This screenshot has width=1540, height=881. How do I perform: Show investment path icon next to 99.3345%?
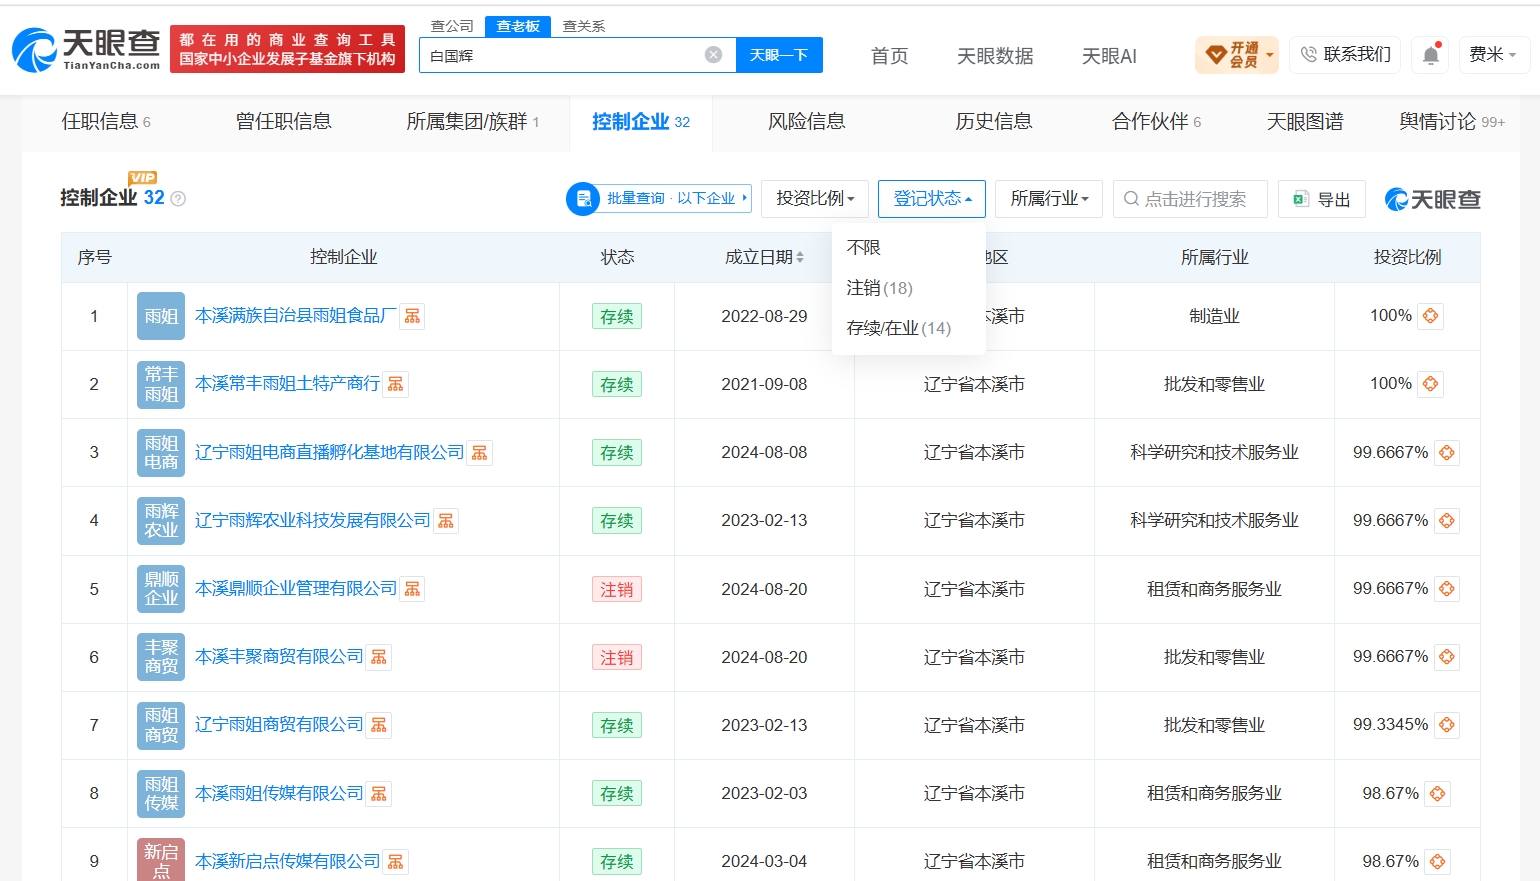point(1447,725)
